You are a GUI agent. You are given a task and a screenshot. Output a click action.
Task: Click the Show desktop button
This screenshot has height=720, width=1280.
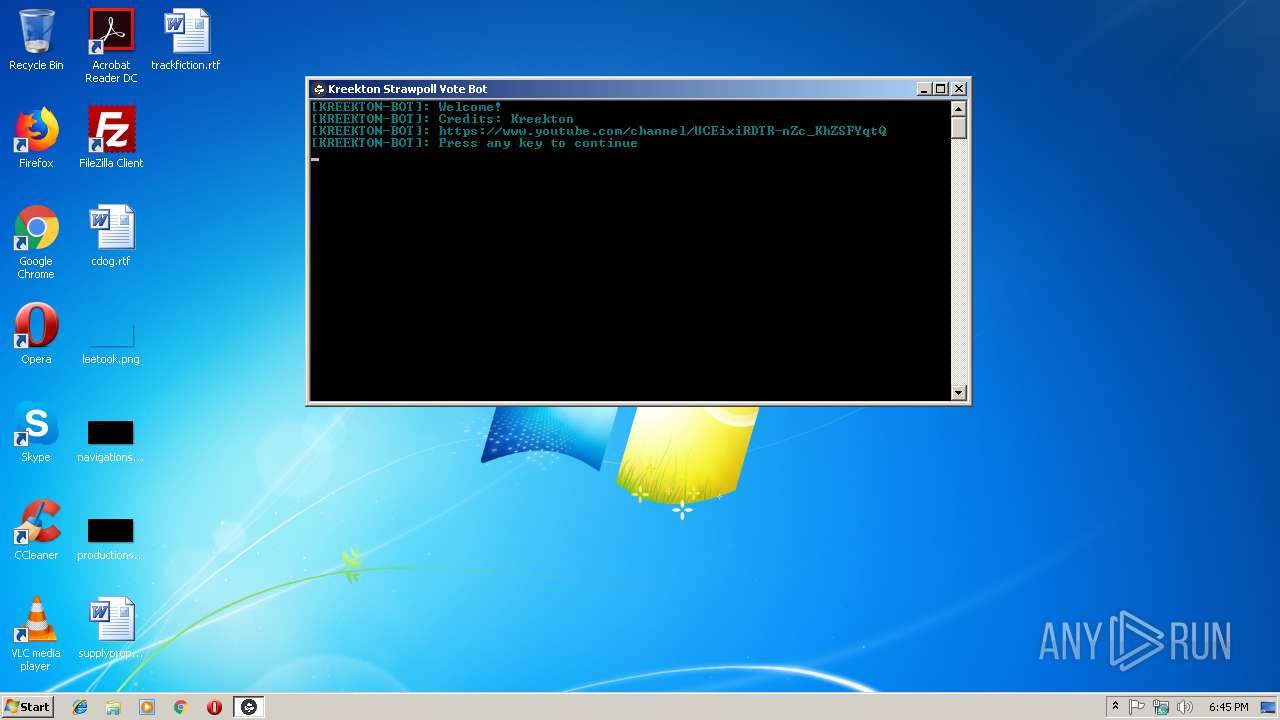click(x=1269, y=707)
